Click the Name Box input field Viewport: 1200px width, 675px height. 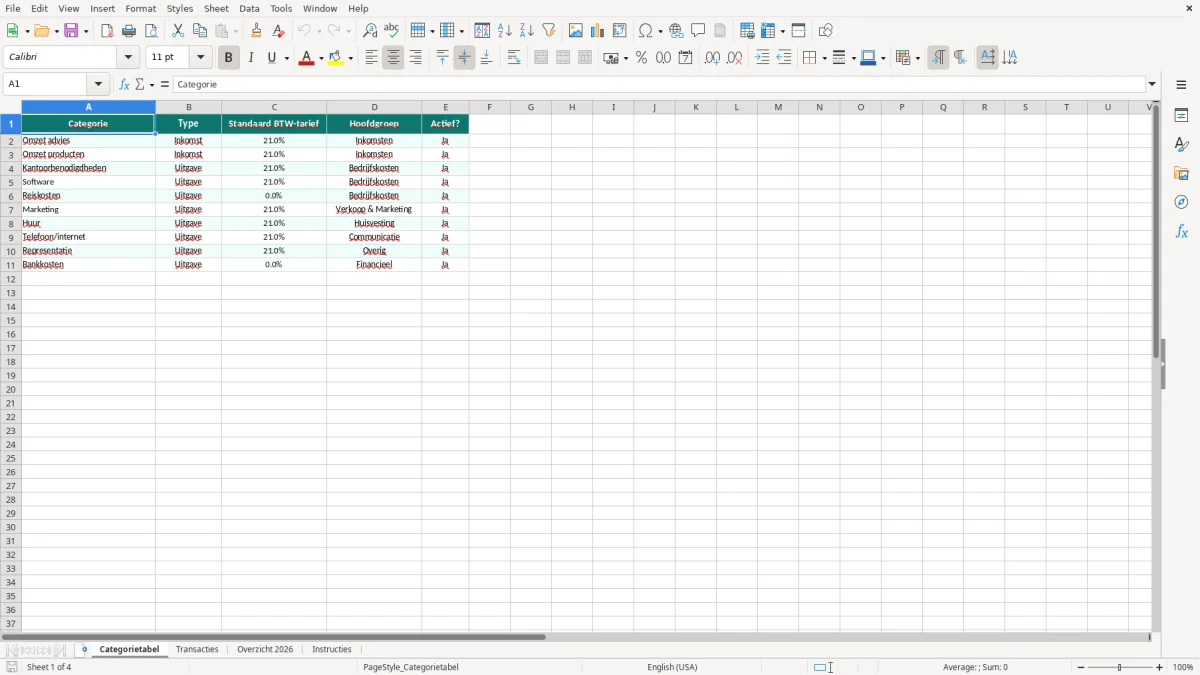(46, 85)
